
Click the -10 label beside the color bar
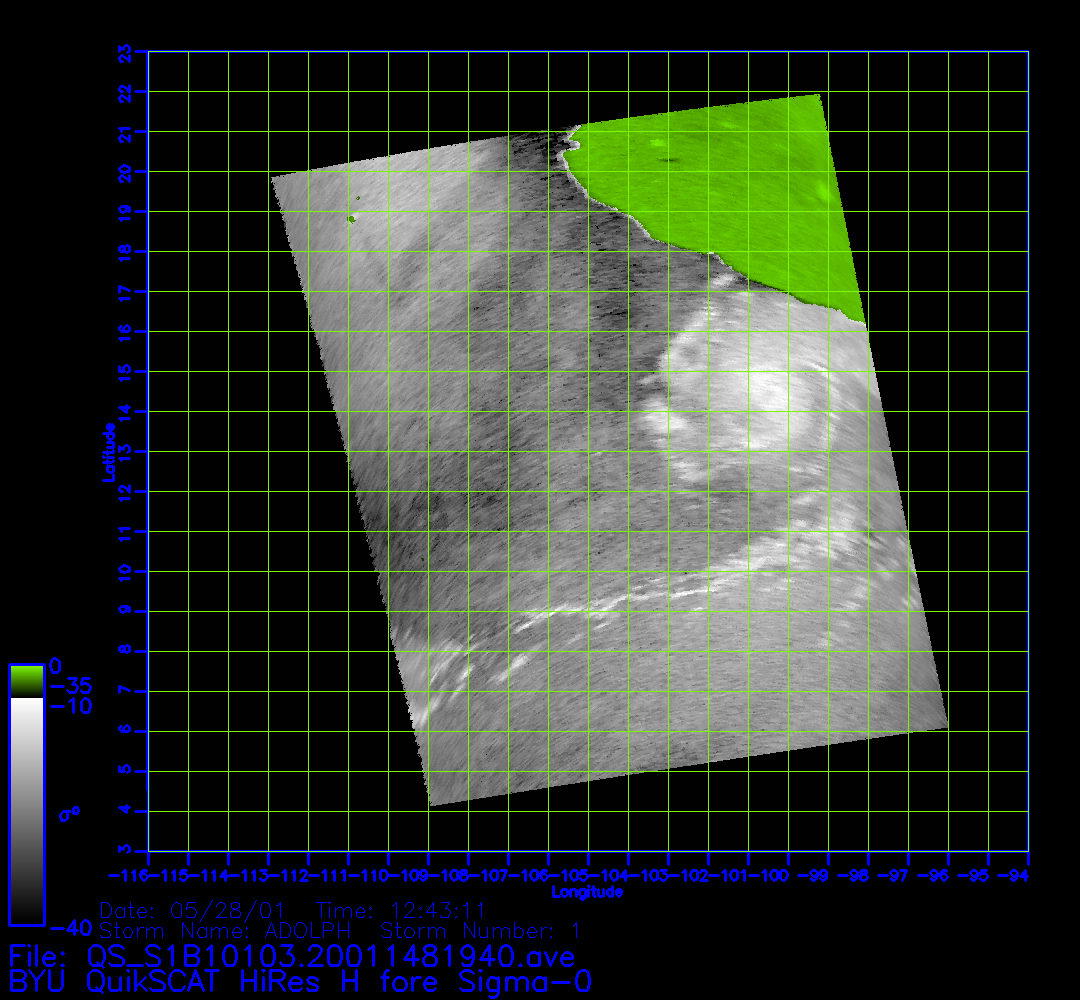72,707
